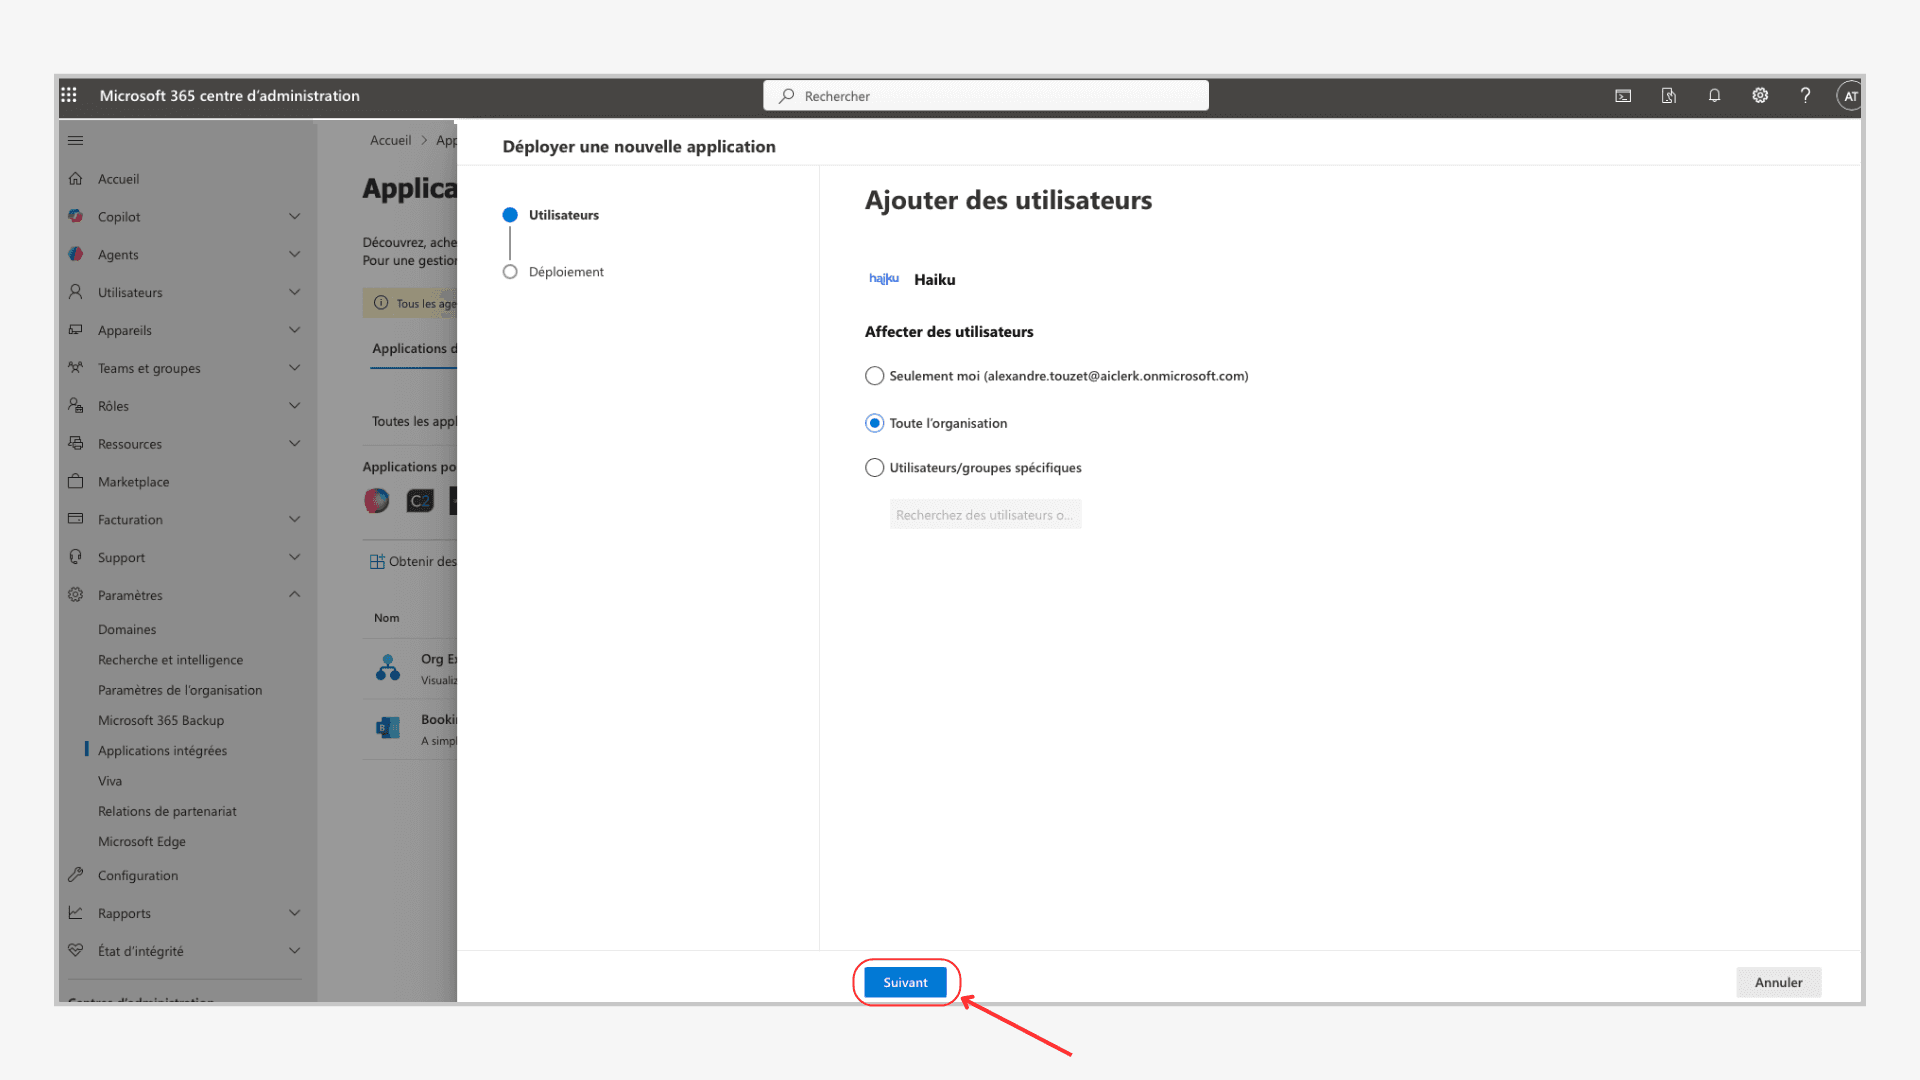Select Utilisateurs/groupes spécifiques radio option

click(x=875, y=468)
